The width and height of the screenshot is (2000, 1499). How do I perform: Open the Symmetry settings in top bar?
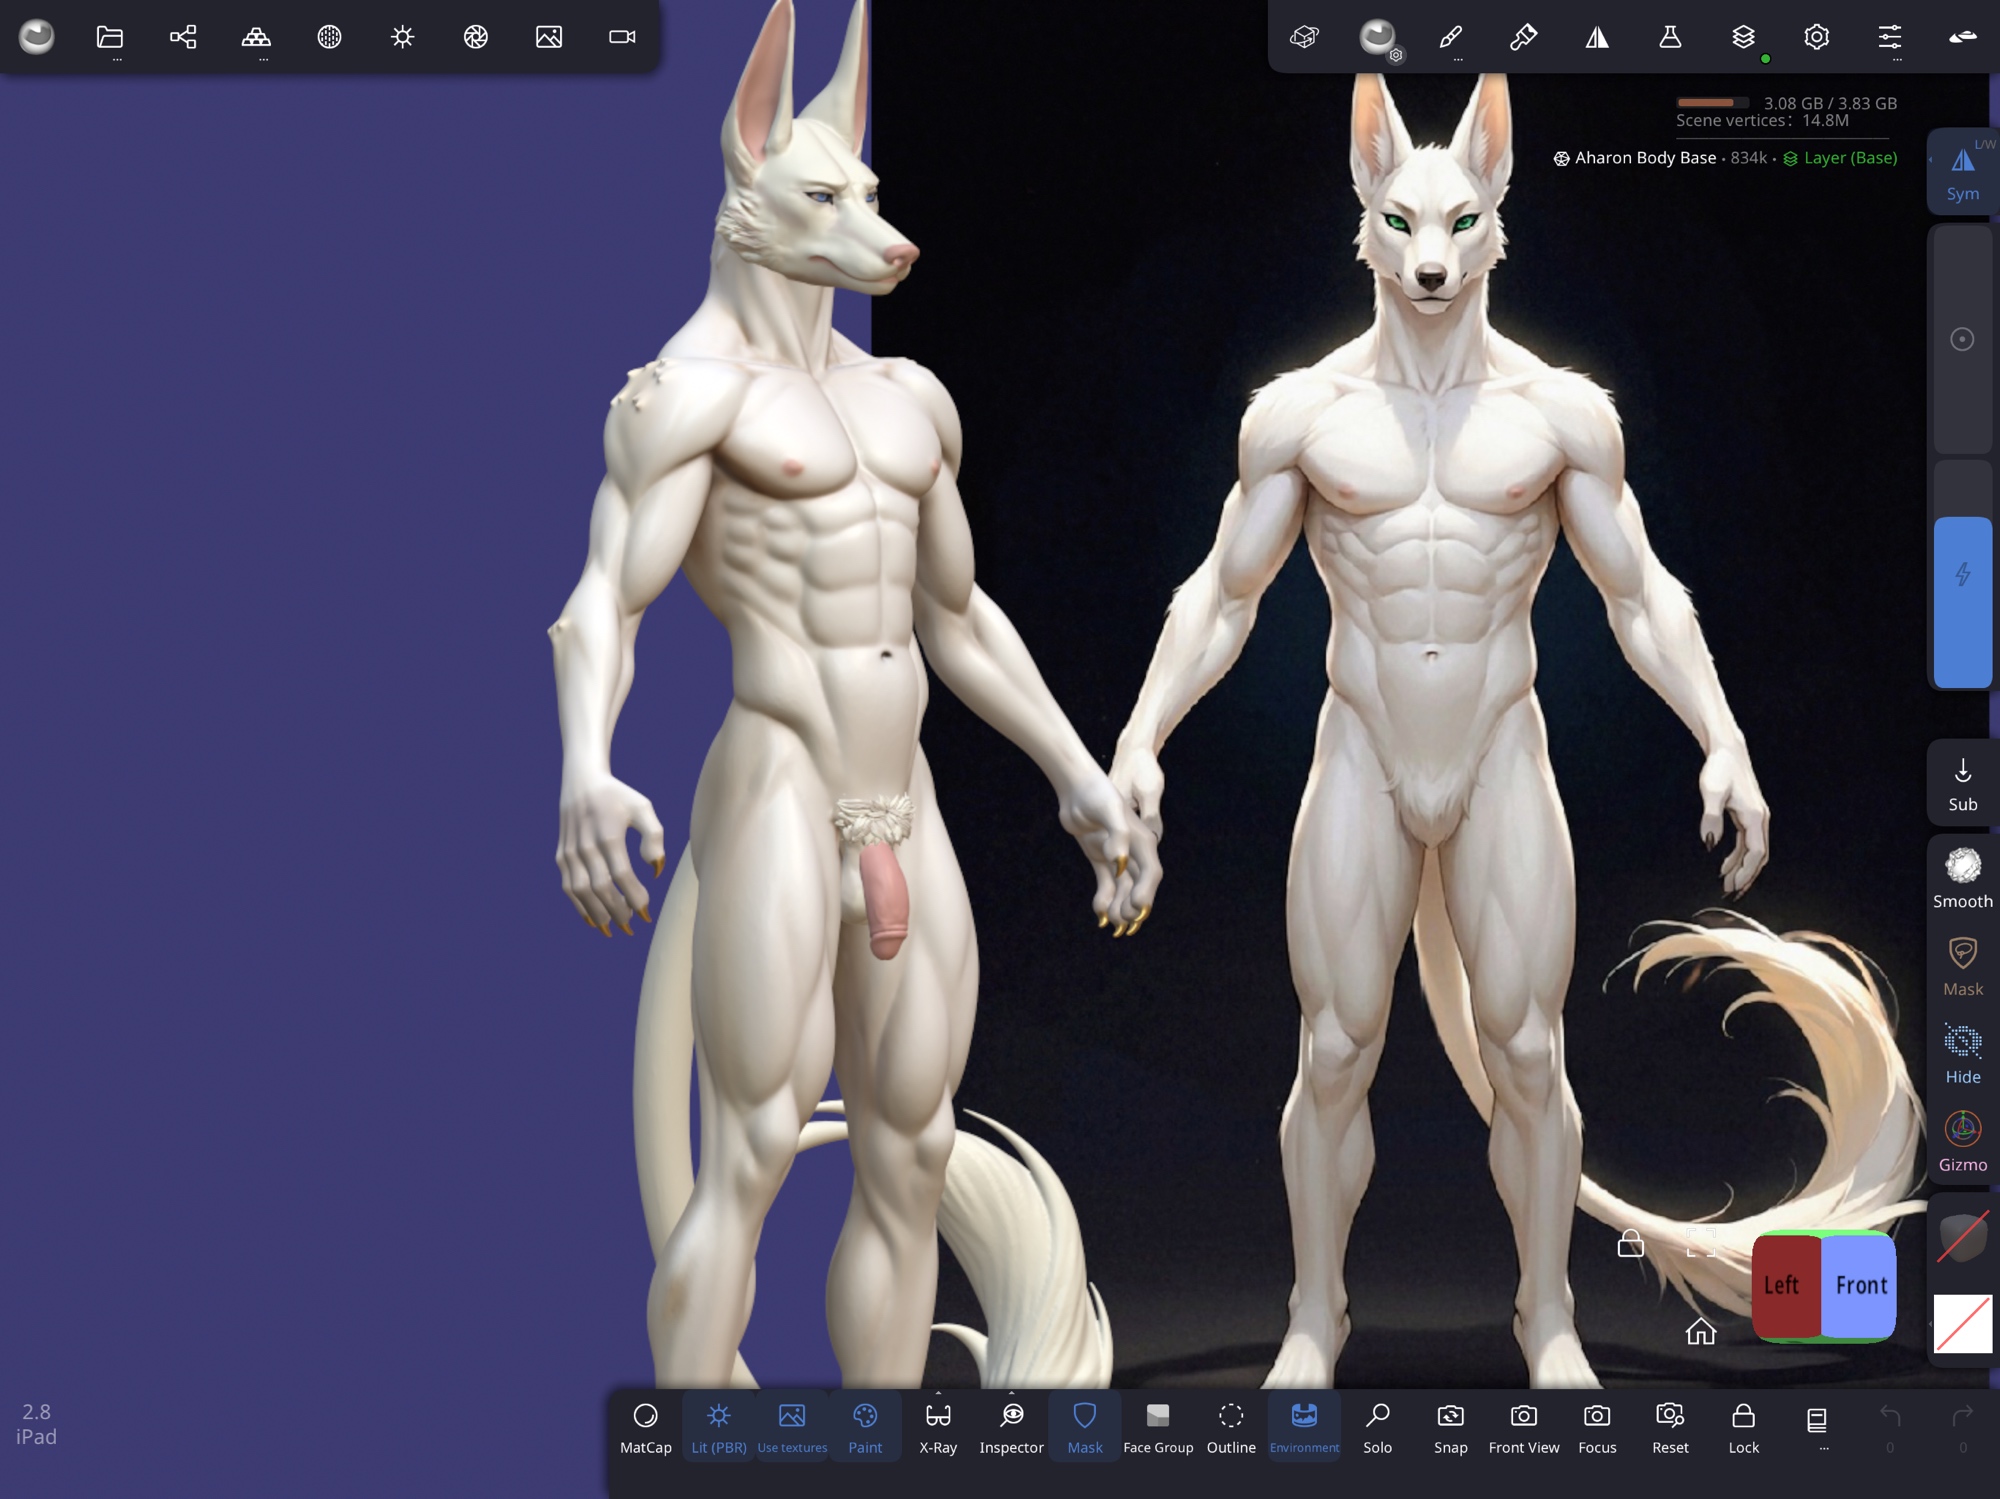coord(1597,37)
